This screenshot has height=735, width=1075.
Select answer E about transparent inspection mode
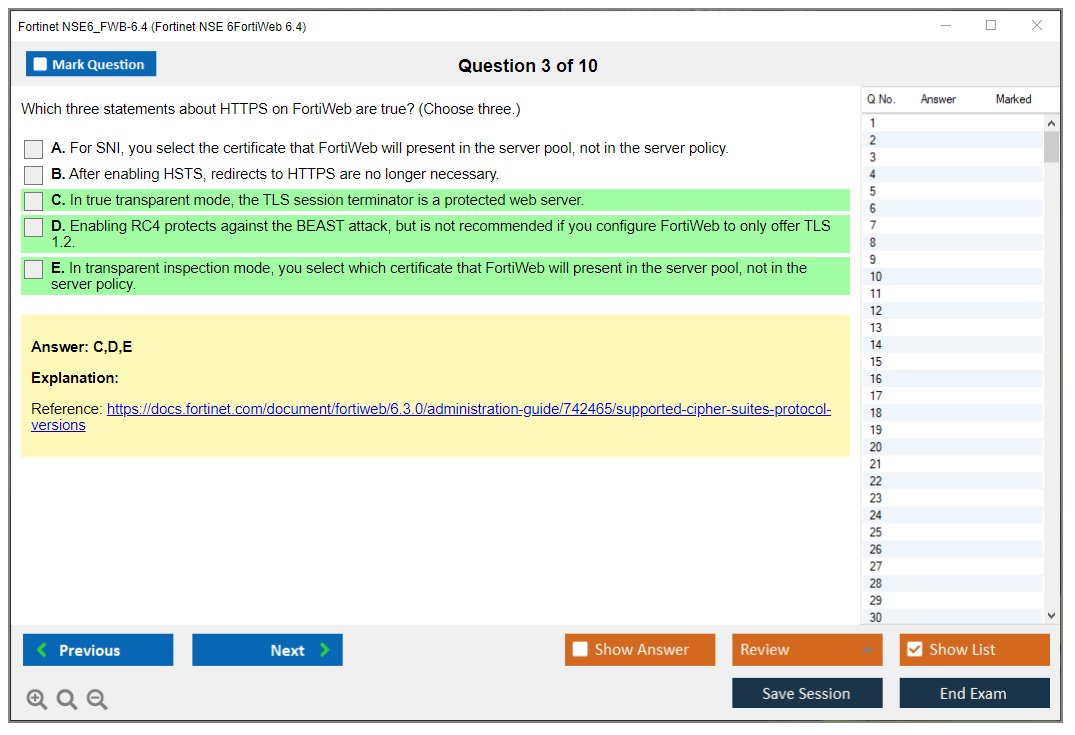[x=34, y=269]
